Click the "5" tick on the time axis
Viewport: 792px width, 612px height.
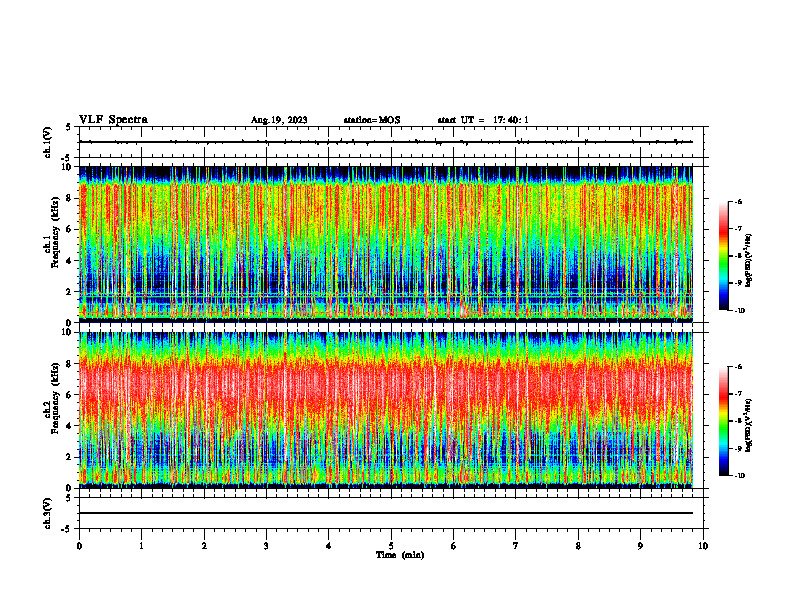pos(391,546)
